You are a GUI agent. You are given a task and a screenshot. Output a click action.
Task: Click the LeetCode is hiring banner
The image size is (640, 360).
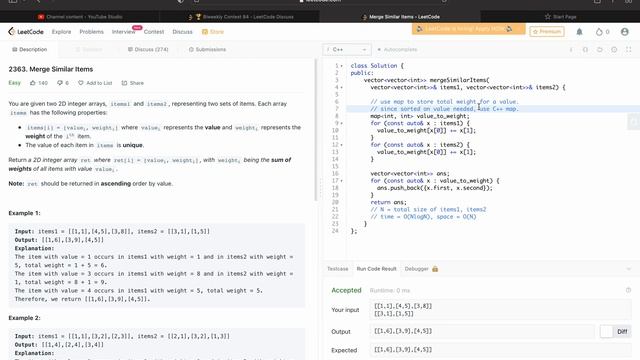pyautogui.click(x=468, y=29)
